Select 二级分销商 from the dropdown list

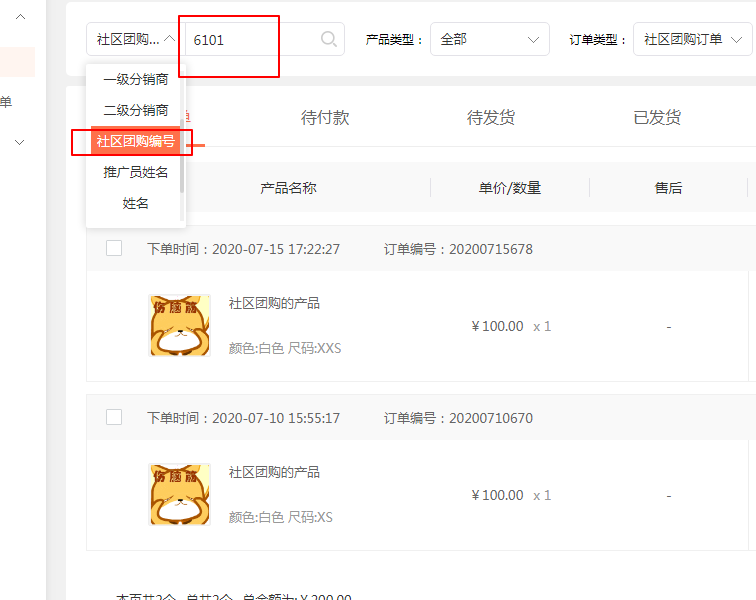[x=135, y=110]
